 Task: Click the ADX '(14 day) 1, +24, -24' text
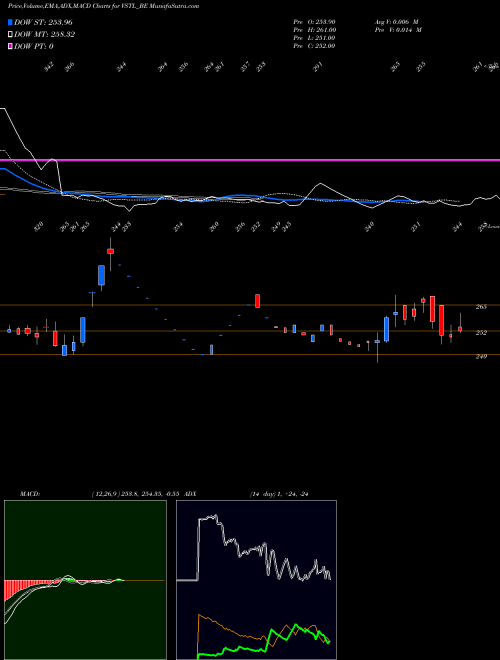pyautogui.click(x=279, y=494)
